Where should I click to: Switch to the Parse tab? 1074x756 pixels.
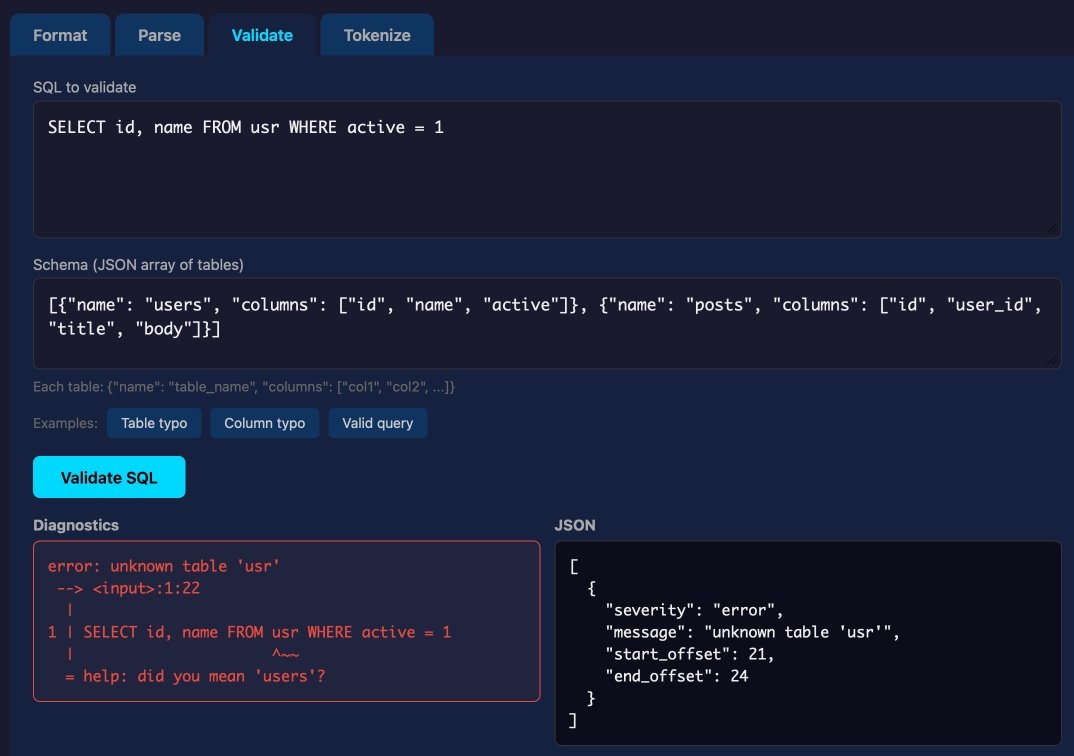[x=159, y=34]
